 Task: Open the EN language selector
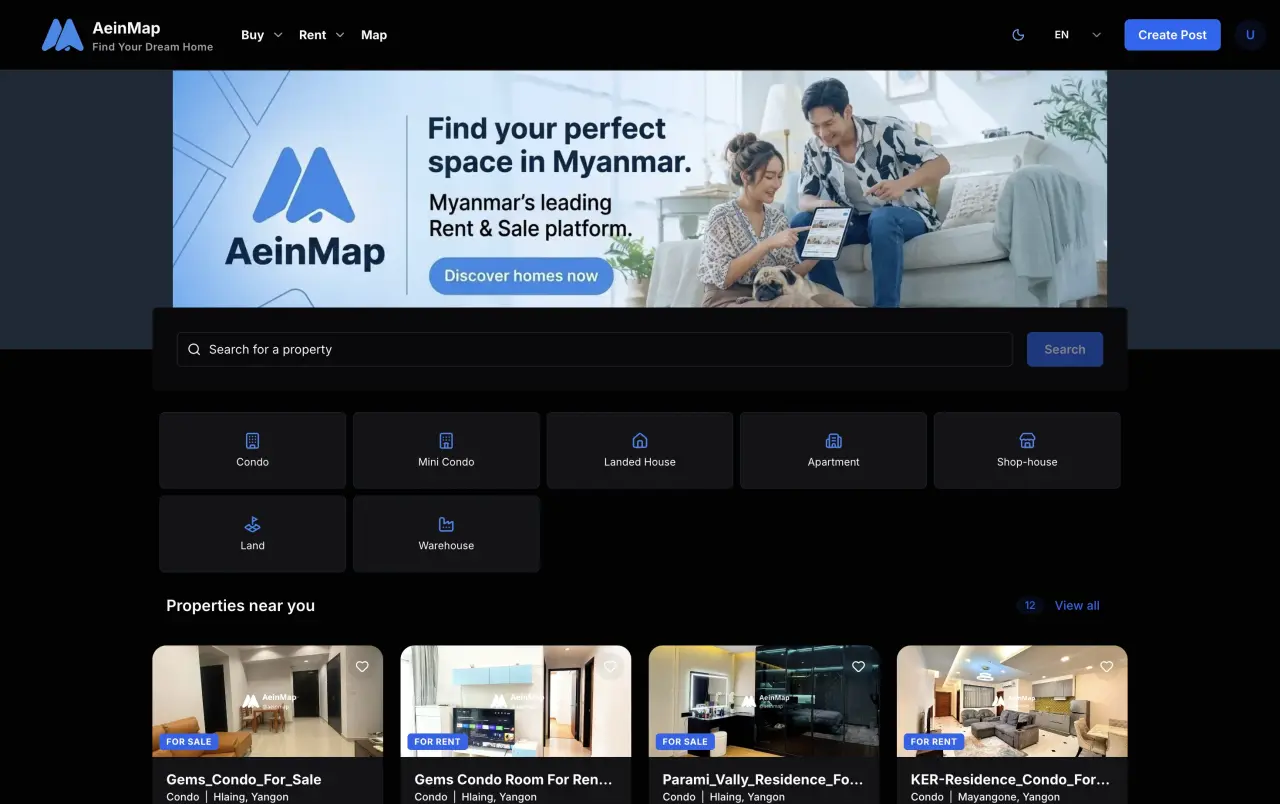(x=1077, y=35)
